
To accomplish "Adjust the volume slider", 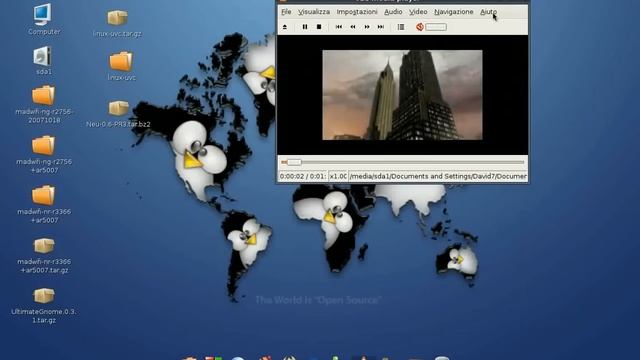I will click(x=436, y=27).
